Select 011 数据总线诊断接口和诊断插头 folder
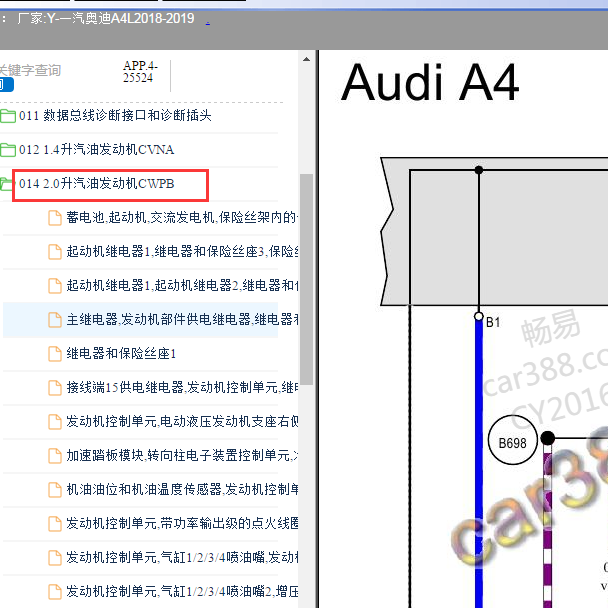 pos(115,116)
